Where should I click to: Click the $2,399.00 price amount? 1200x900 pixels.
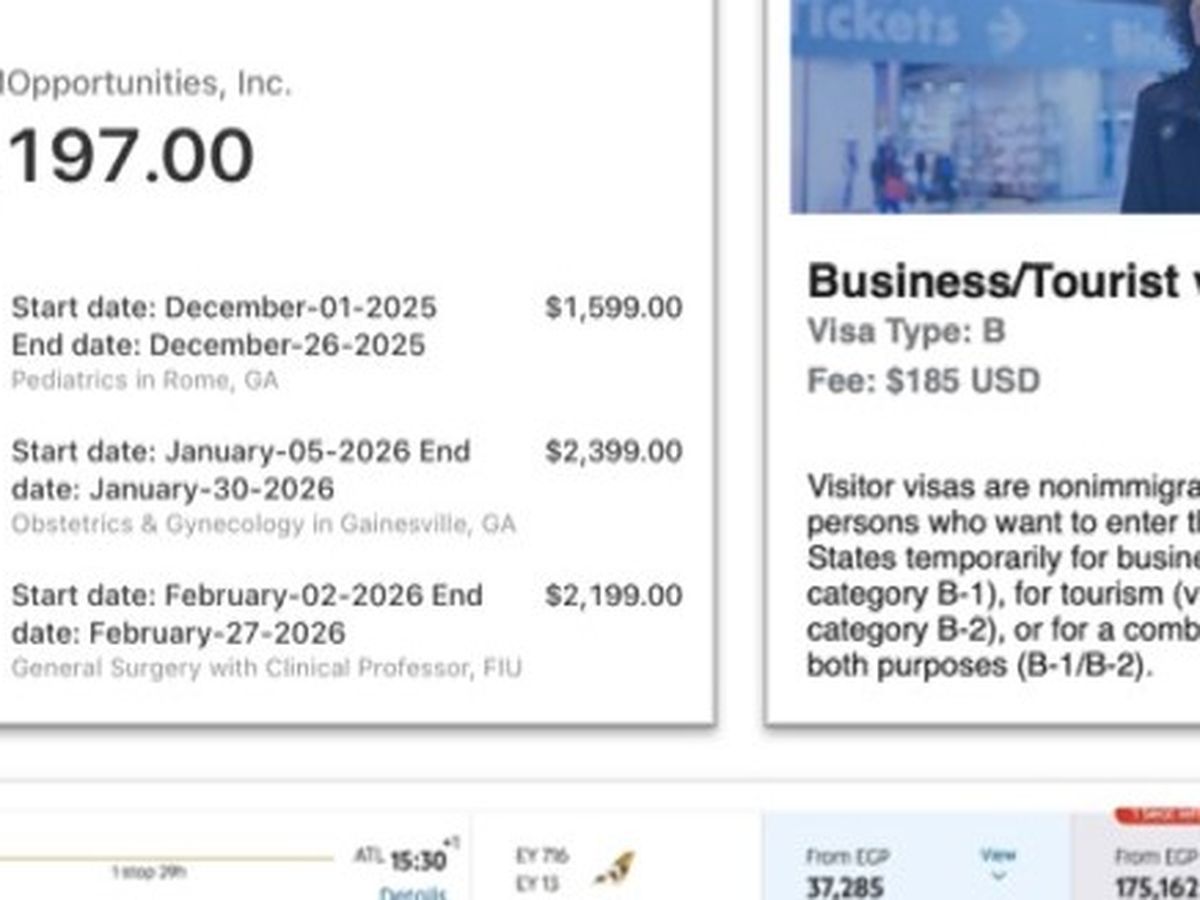(x=613, y=451)
